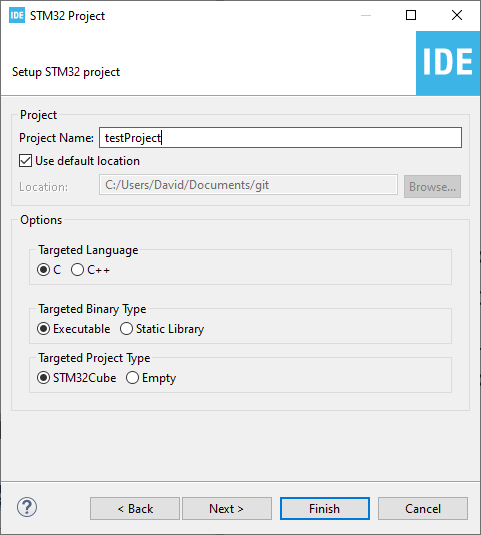Maximize the STM32 Project dialog window
481x535 pixels.
411,15
